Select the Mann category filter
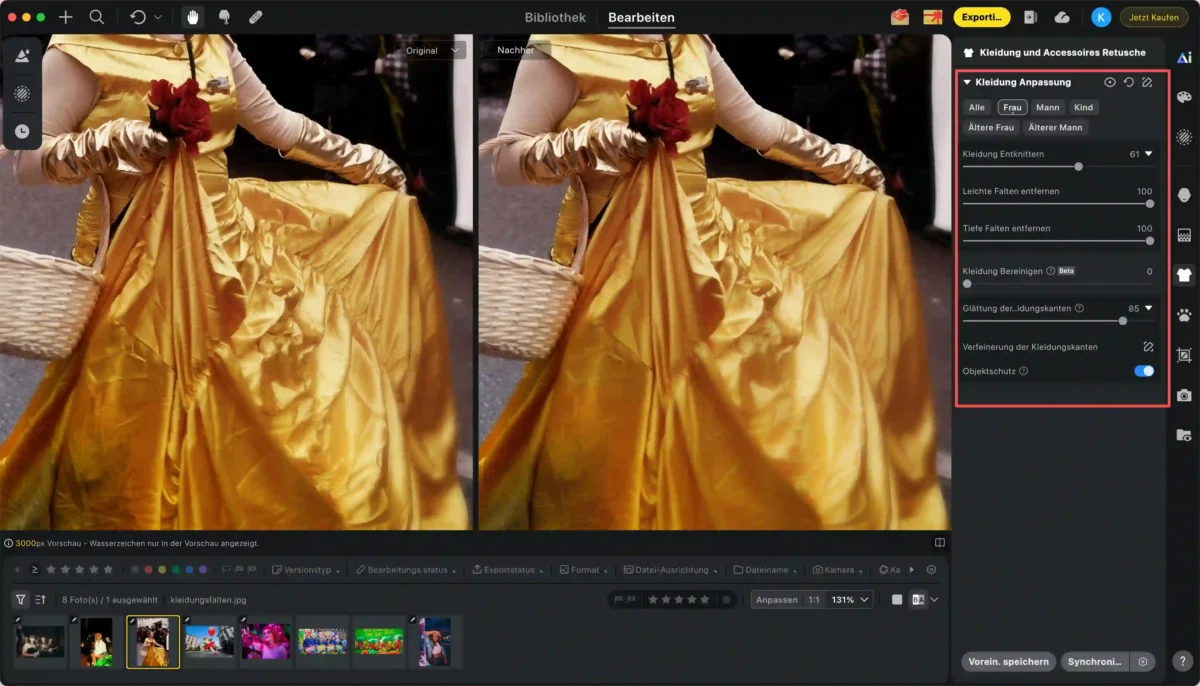 1047,107
